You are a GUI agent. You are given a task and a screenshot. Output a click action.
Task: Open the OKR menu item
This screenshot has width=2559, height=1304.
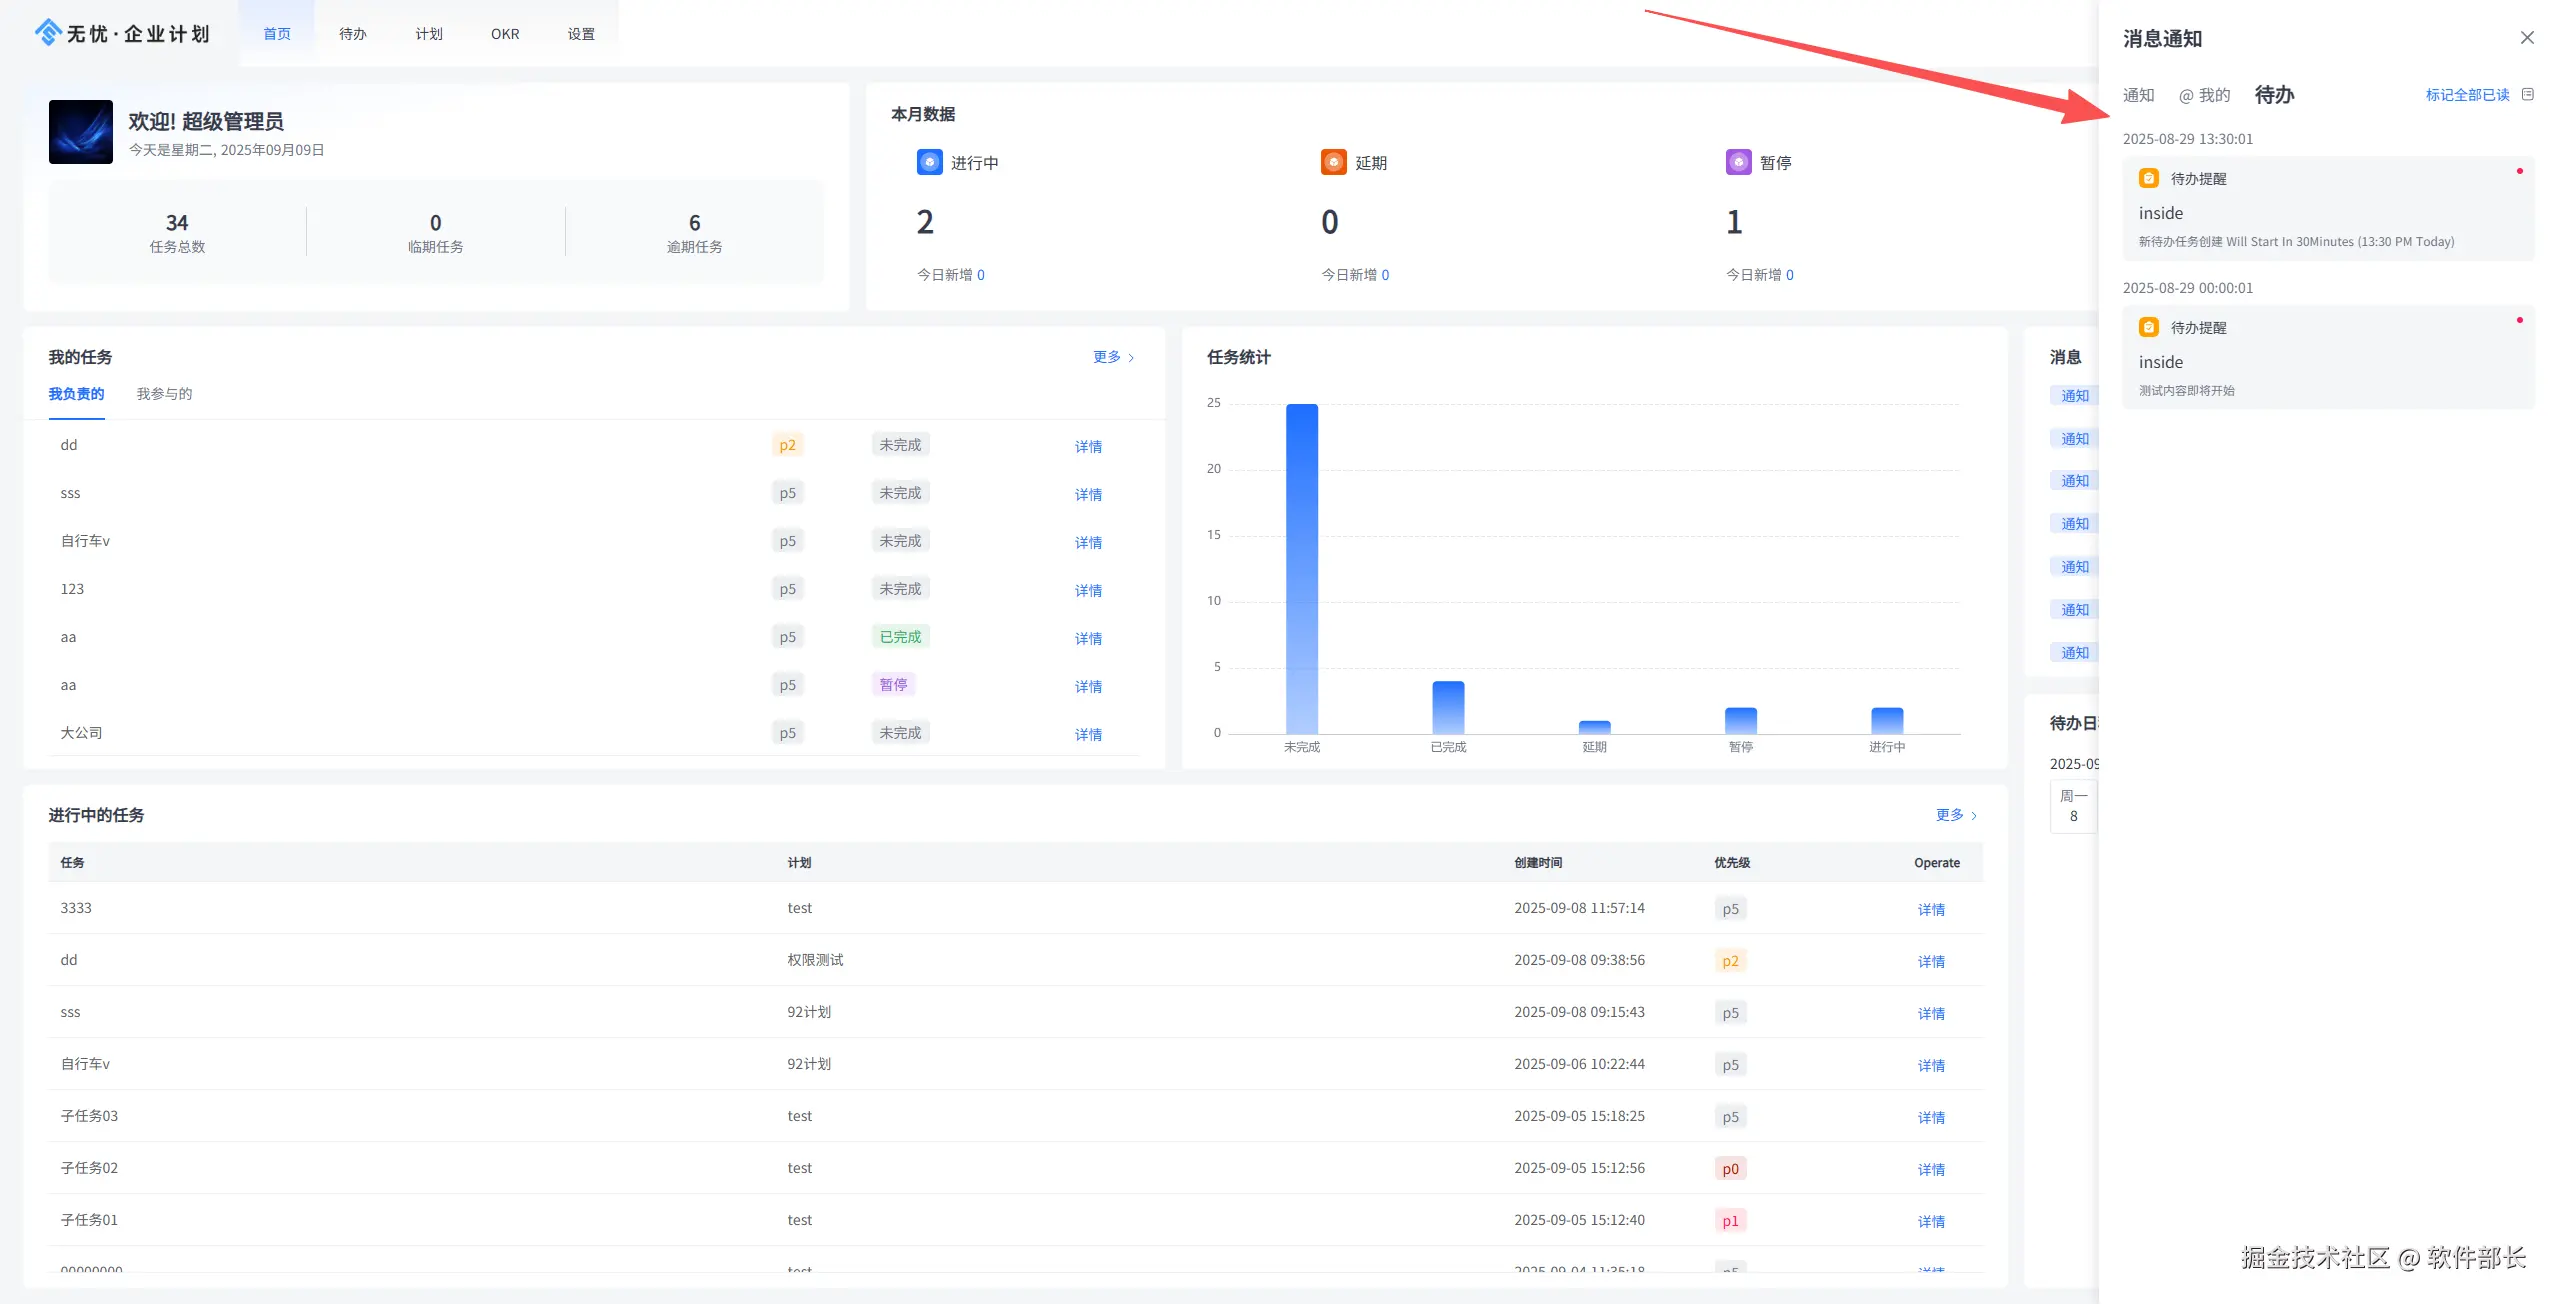coord(505,34)
